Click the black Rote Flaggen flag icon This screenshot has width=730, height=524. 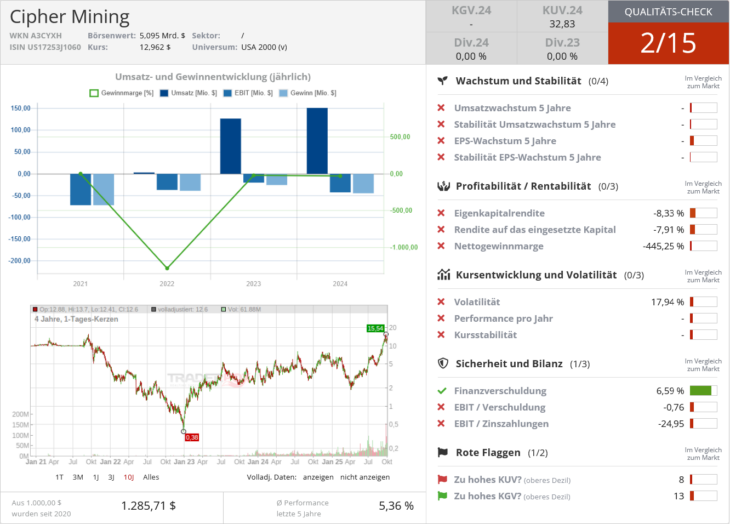442,452
